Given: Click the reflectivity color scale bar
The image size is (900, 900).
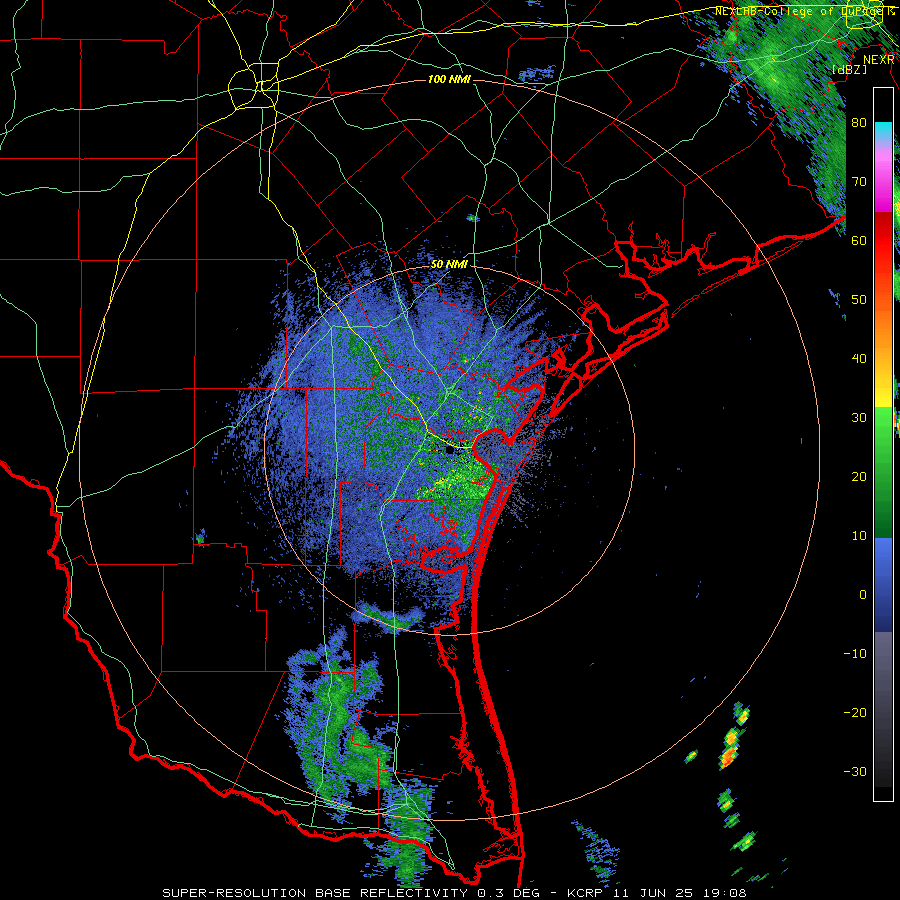Looking at the screenshot, I should click(883, 444).
